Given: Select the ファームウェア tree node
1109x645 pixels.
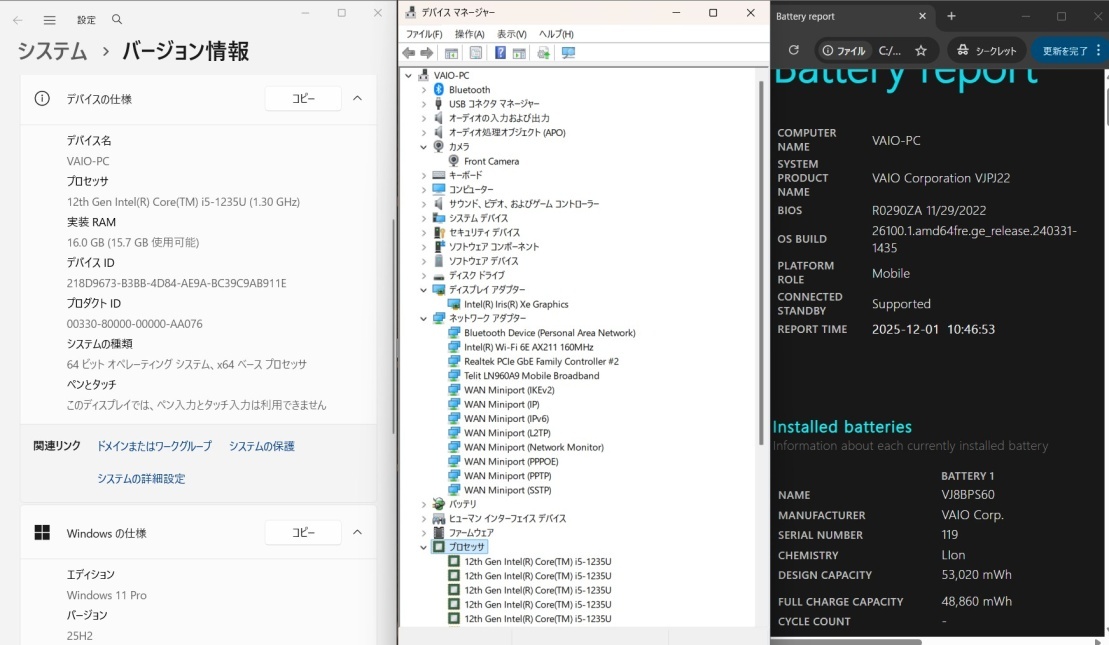Looking at the screenshot, I should 471,533.
